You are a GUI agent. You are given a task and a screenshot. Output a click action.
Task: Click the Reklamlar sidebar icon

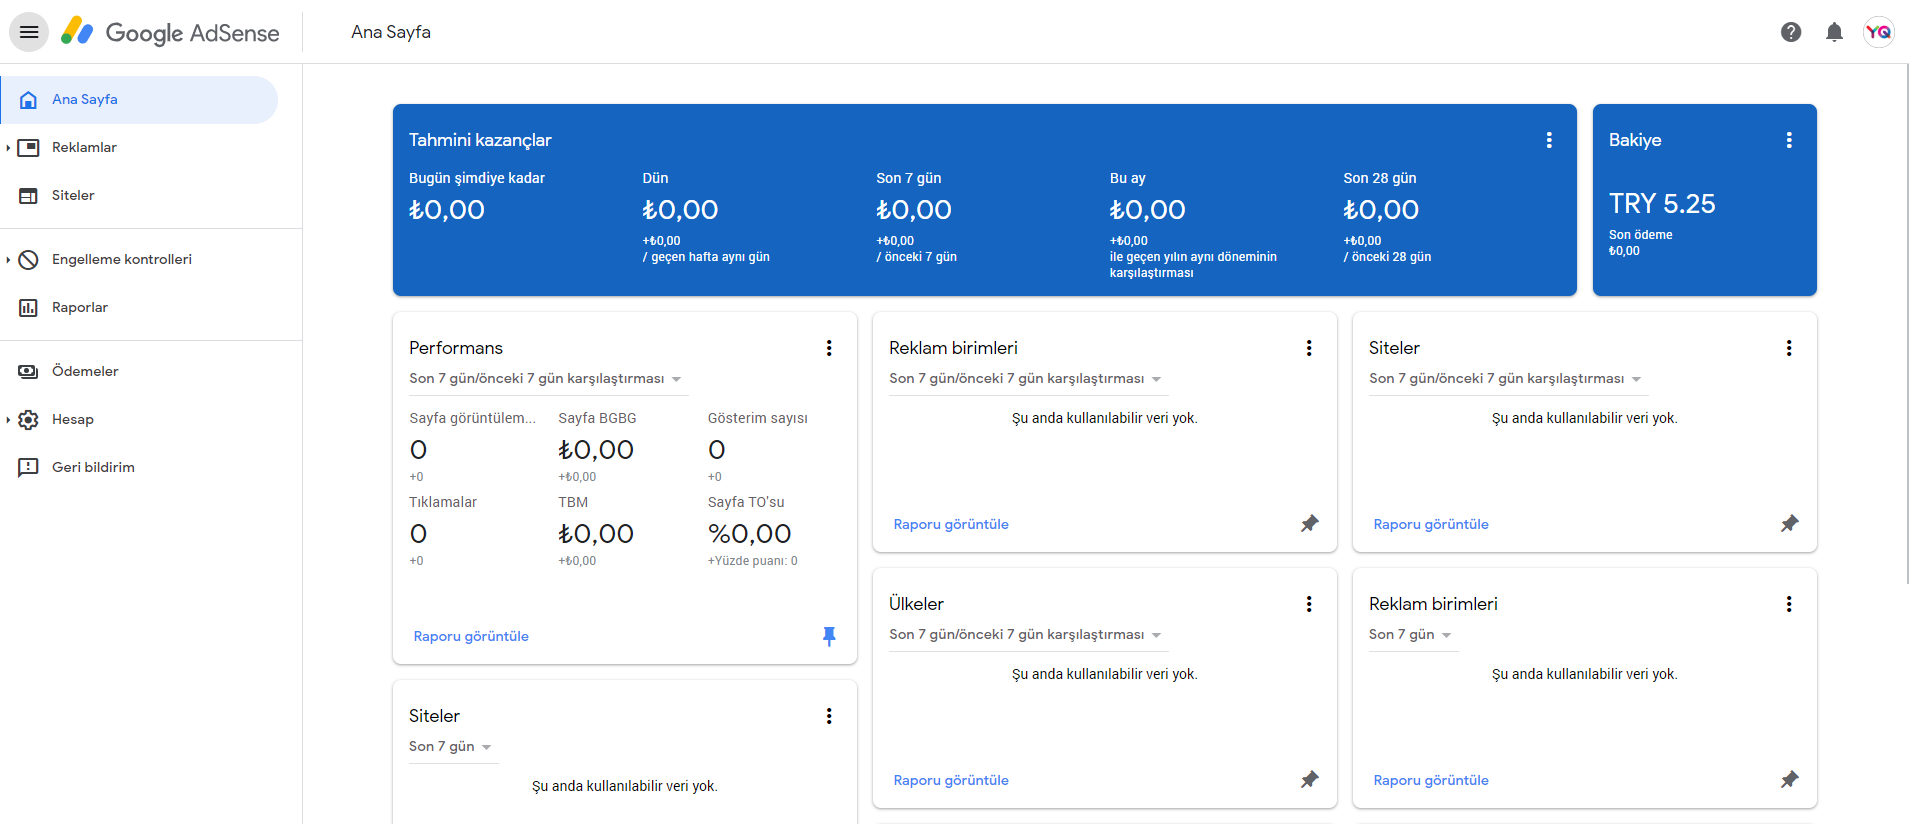tap(29, 148)
